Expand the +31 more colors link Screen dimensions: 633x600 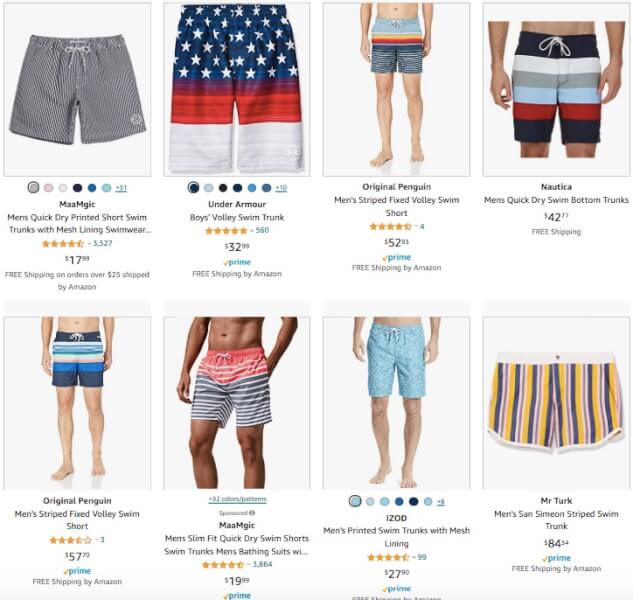pos(121,188)
